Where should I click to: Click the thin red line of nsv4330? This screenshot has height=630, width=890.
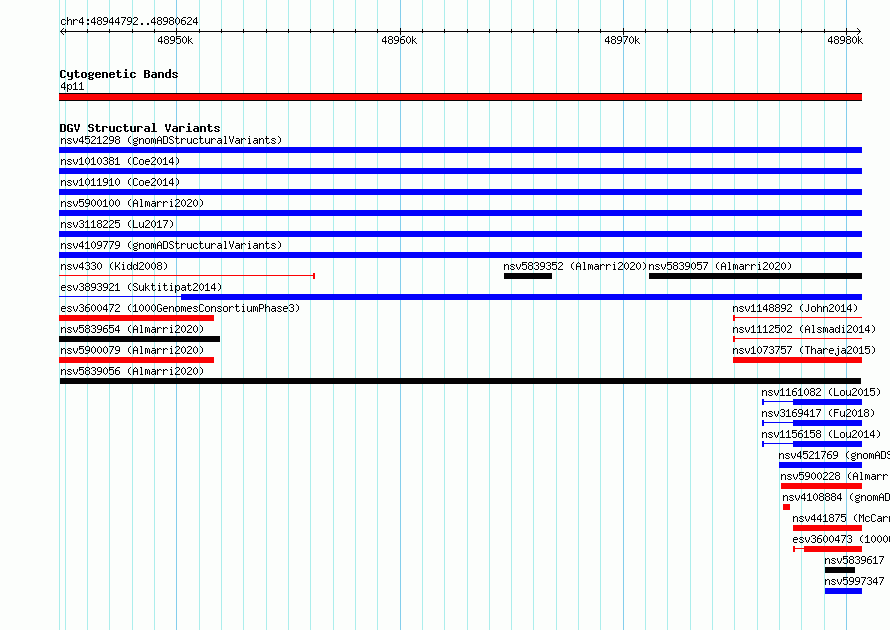point(187,276)
